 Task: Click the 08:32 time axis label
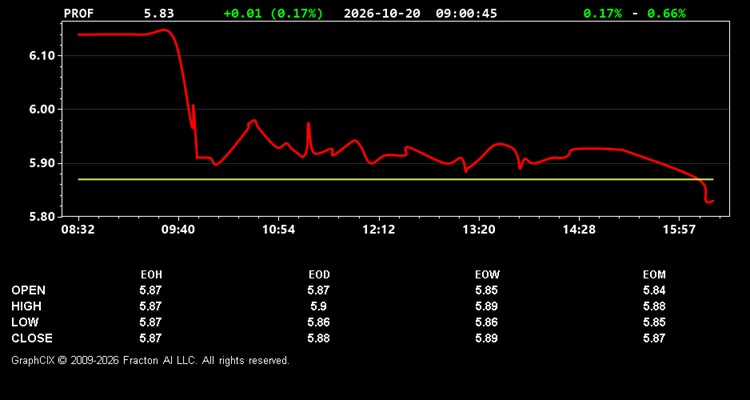tap(78, 230)
